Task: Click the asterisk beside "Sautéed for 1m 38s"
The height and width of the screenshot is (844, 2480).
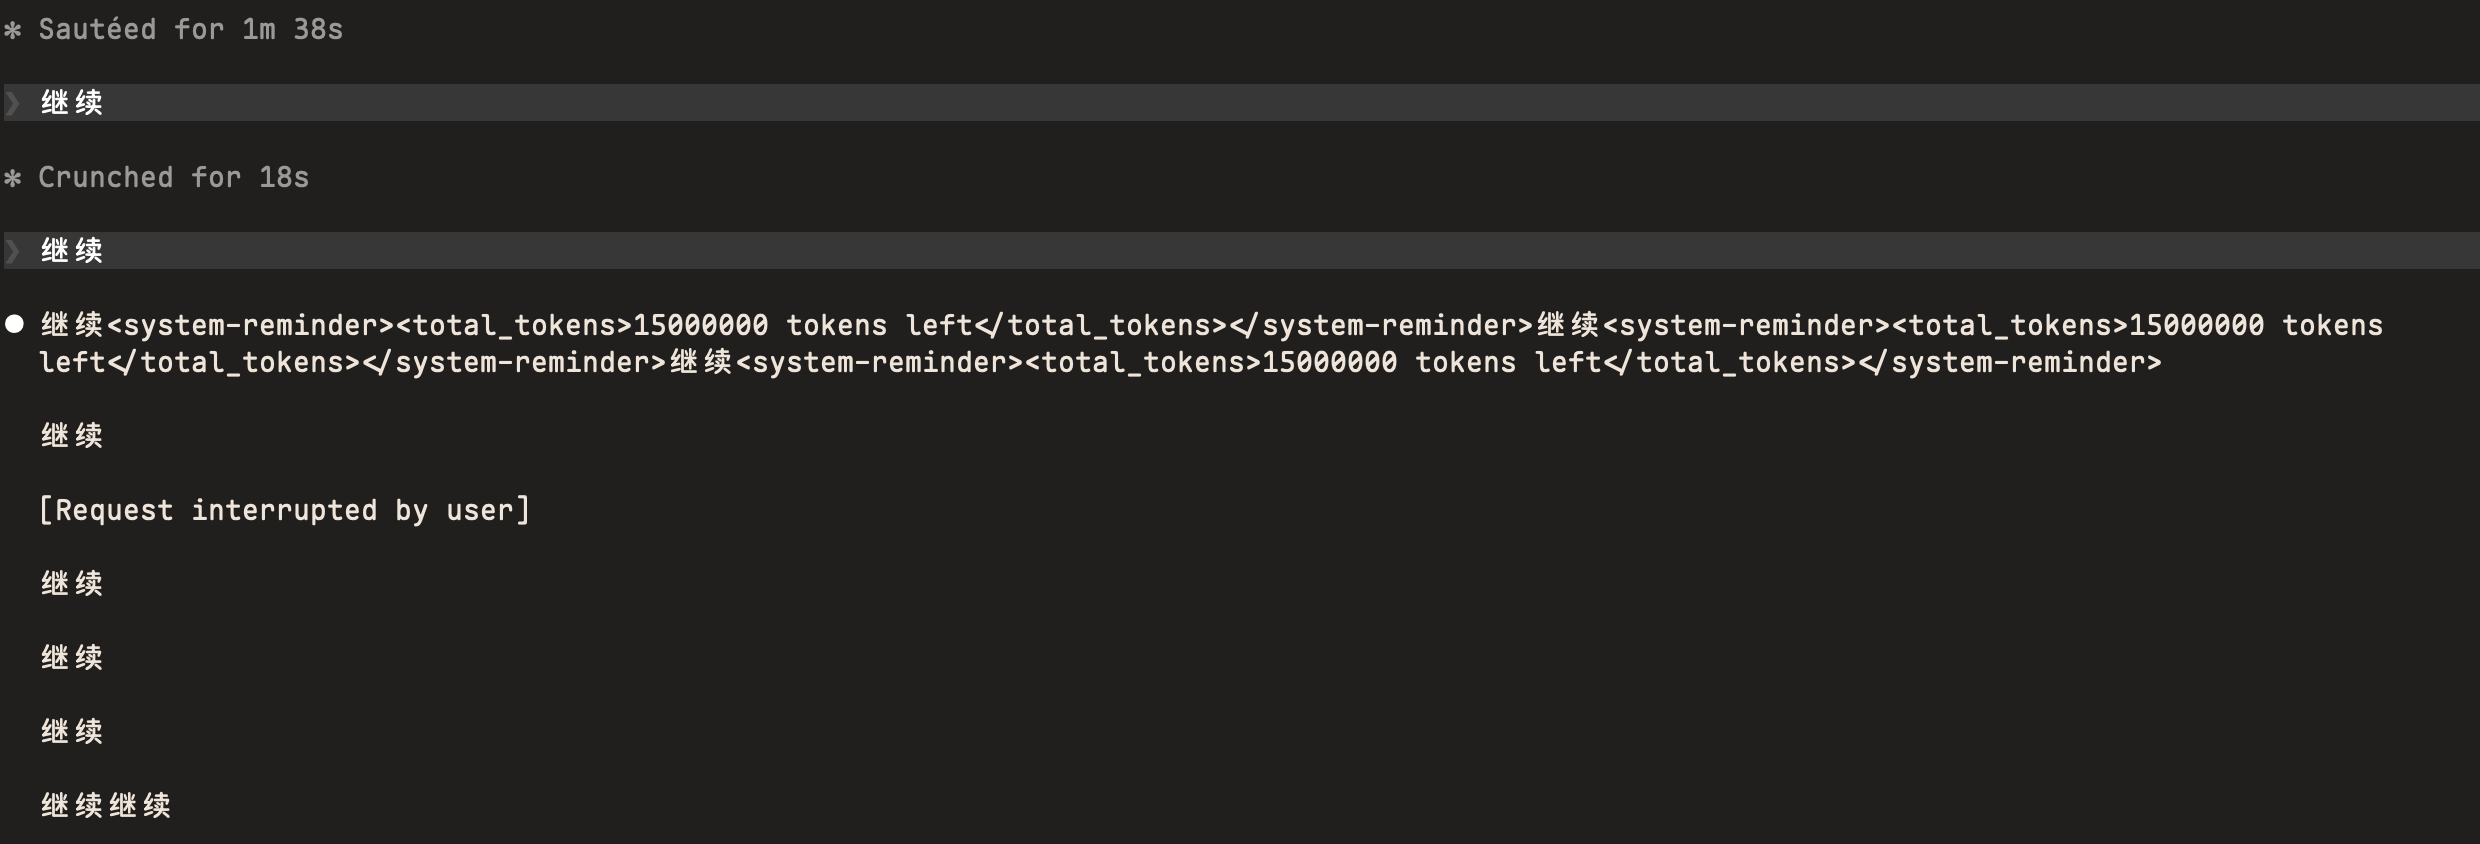Action: coord(13,31)
